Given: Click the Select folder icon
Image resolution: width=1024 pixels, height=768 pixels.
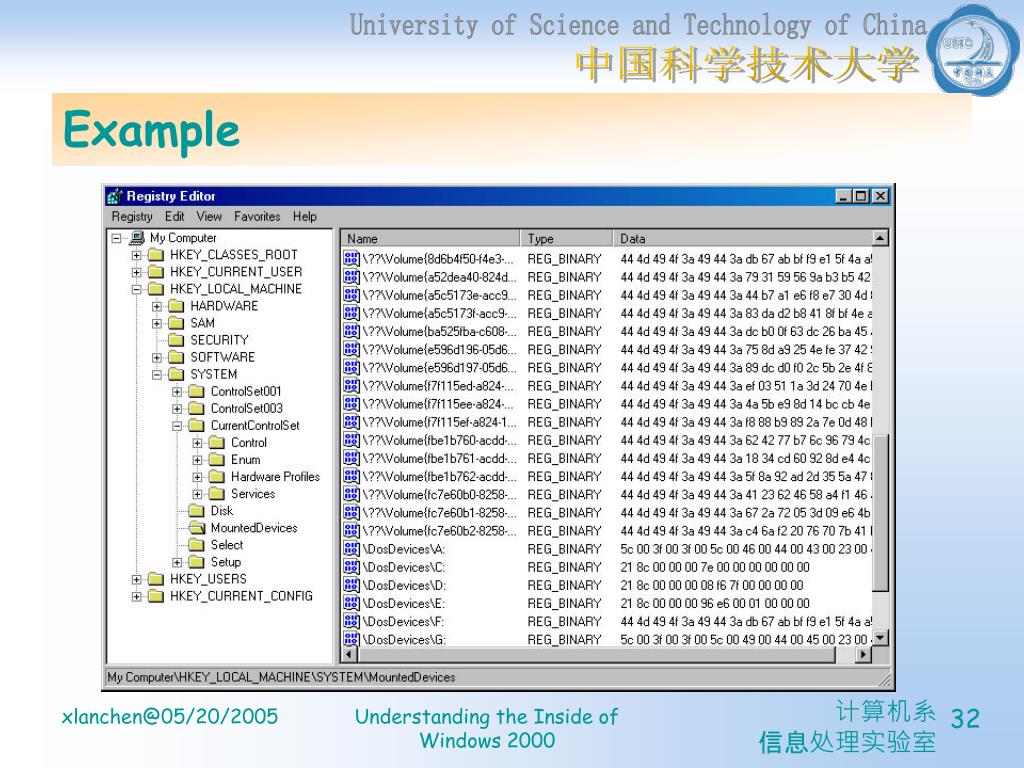Looking at the screenshot, I should pyautogui.click(x=196, y=545).
